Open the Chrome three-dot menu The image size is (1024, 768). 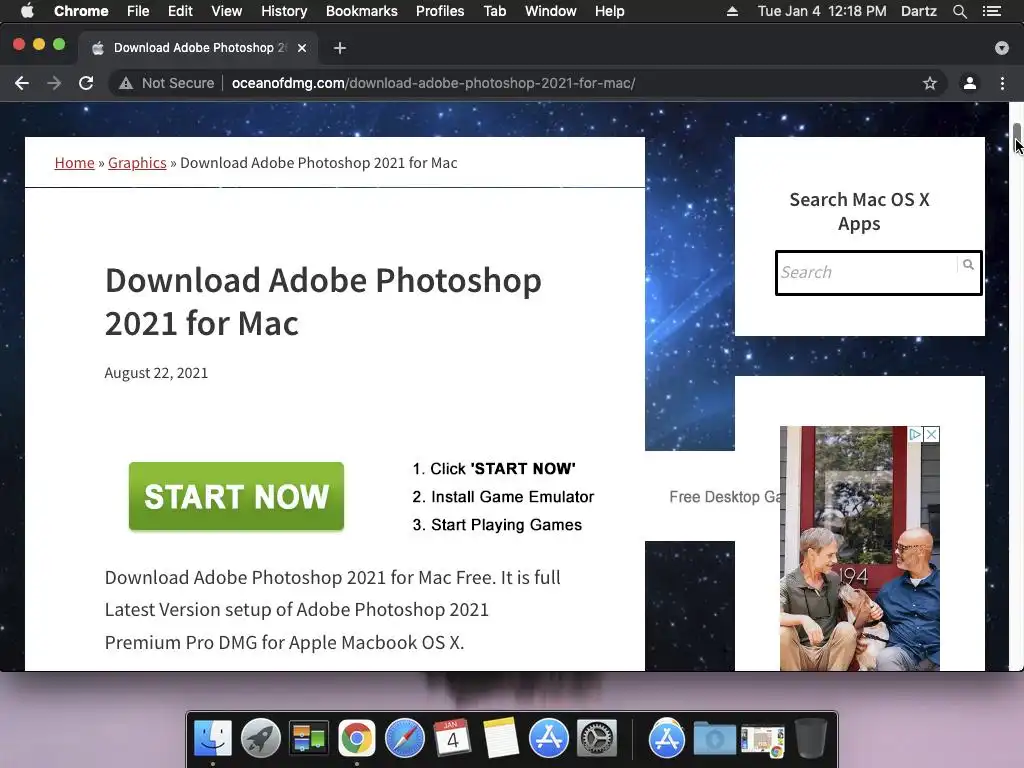[x=1002, y=83]
